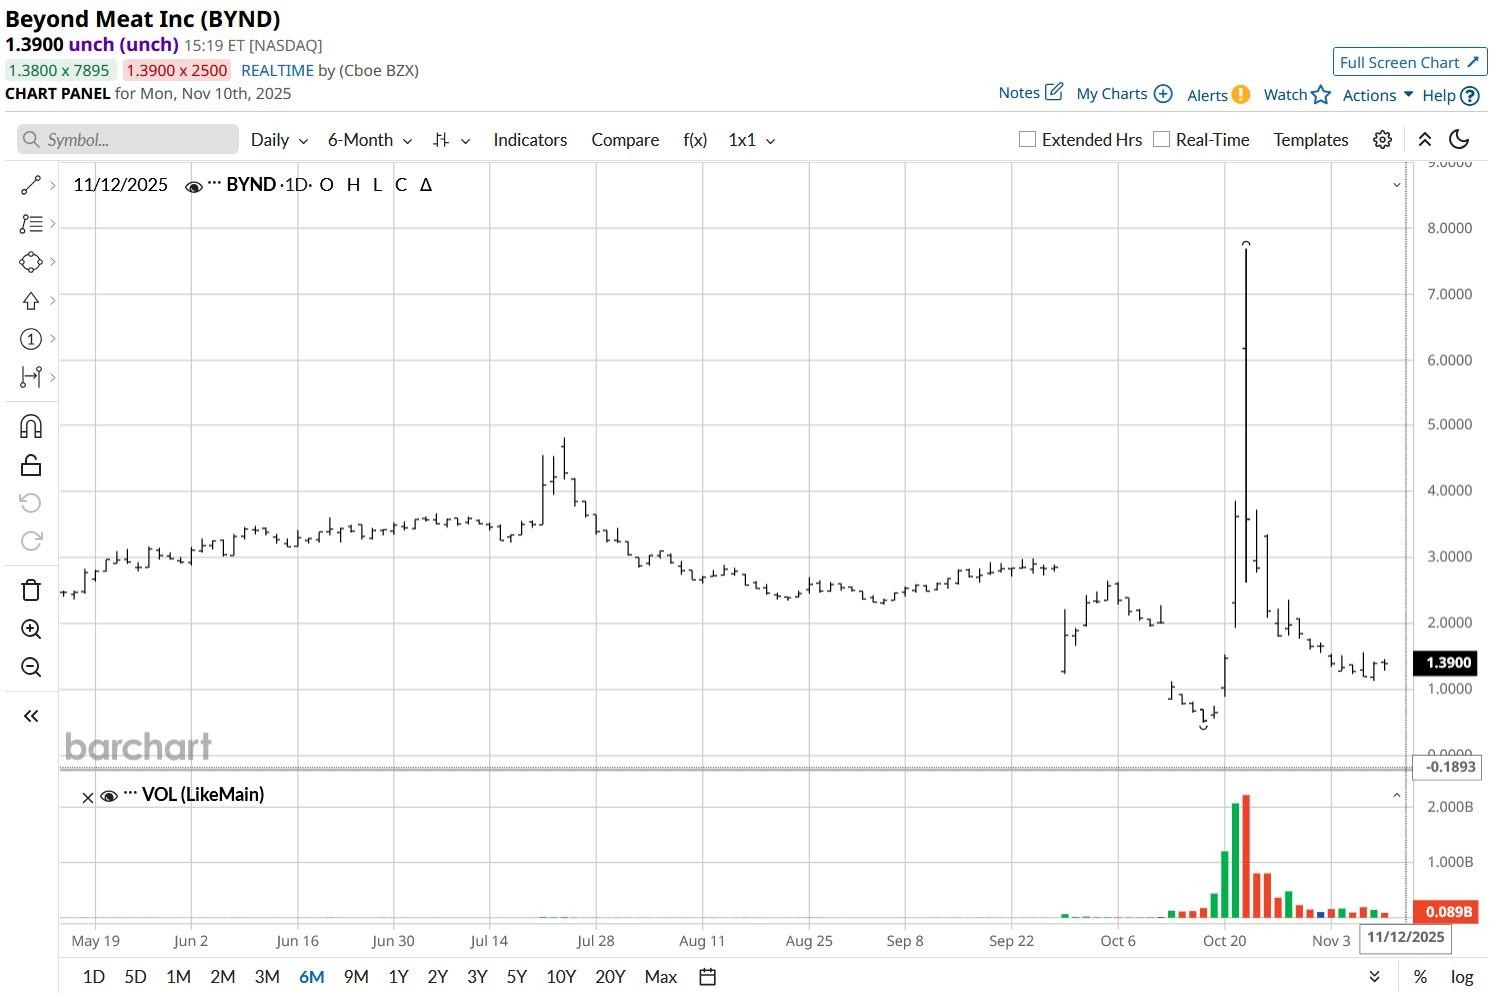Expand the bottom double down chevrons
Image resolution: width=1498 pixels, height=994 pixels.
pyautogui.click(x=1374, y=977)
